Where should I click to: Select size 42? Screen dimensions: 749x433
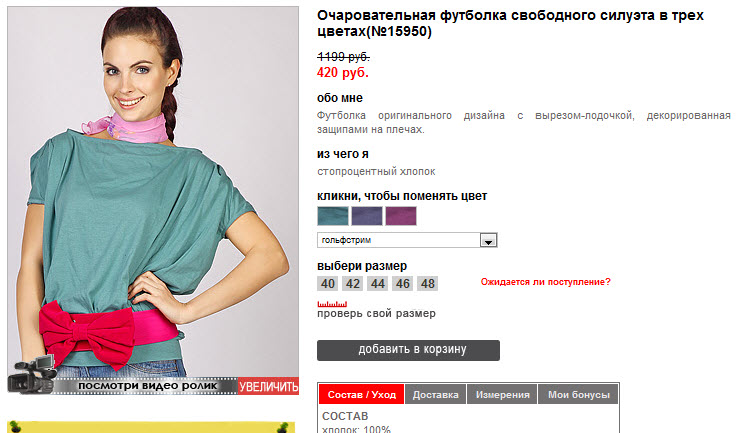coord(353,284)
